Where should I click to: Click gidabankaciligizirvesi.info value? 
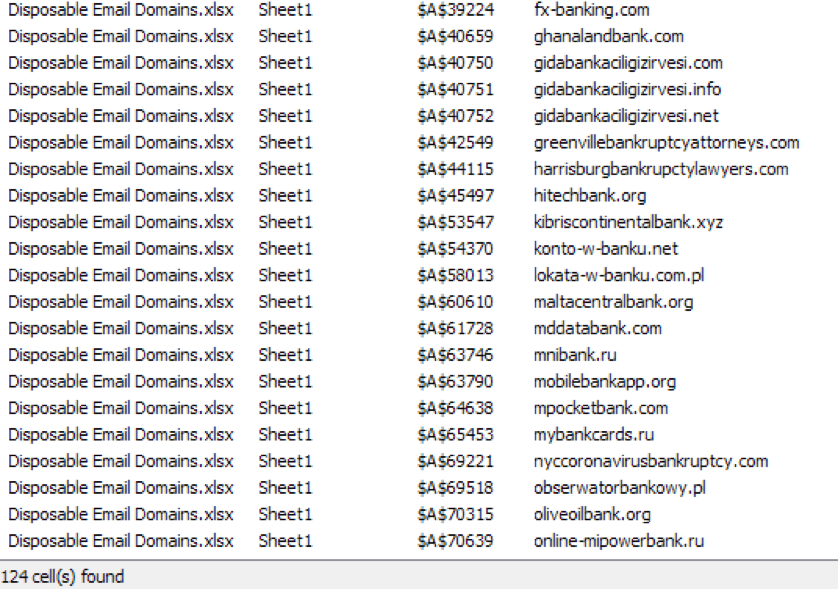point(627,89)
